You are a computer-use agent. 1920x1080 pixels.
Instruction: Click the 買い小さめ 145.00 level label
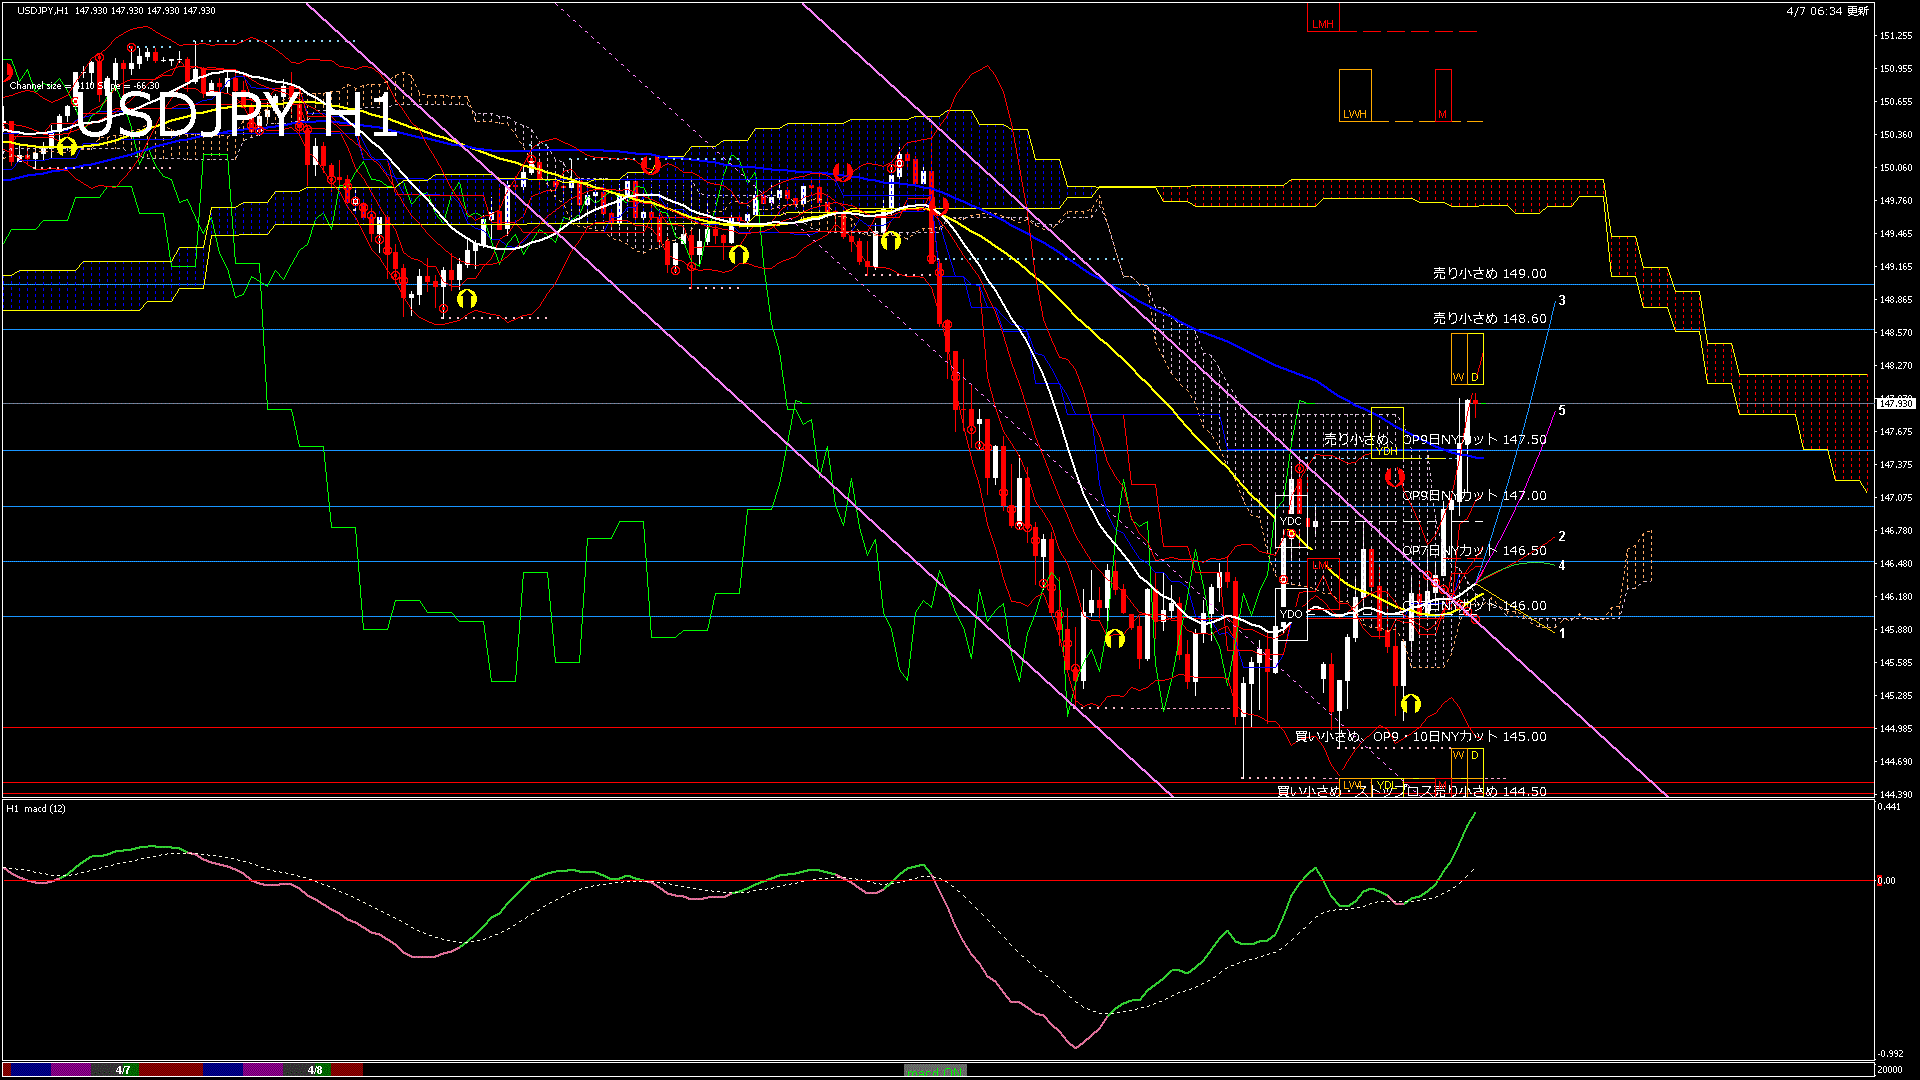[1420, 736]
